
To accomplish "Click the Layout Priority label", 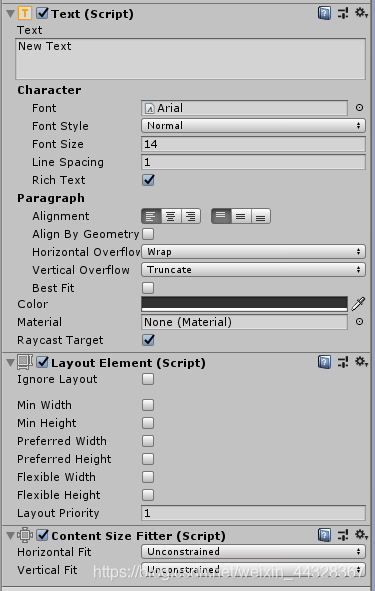I will tap(58, 513).
